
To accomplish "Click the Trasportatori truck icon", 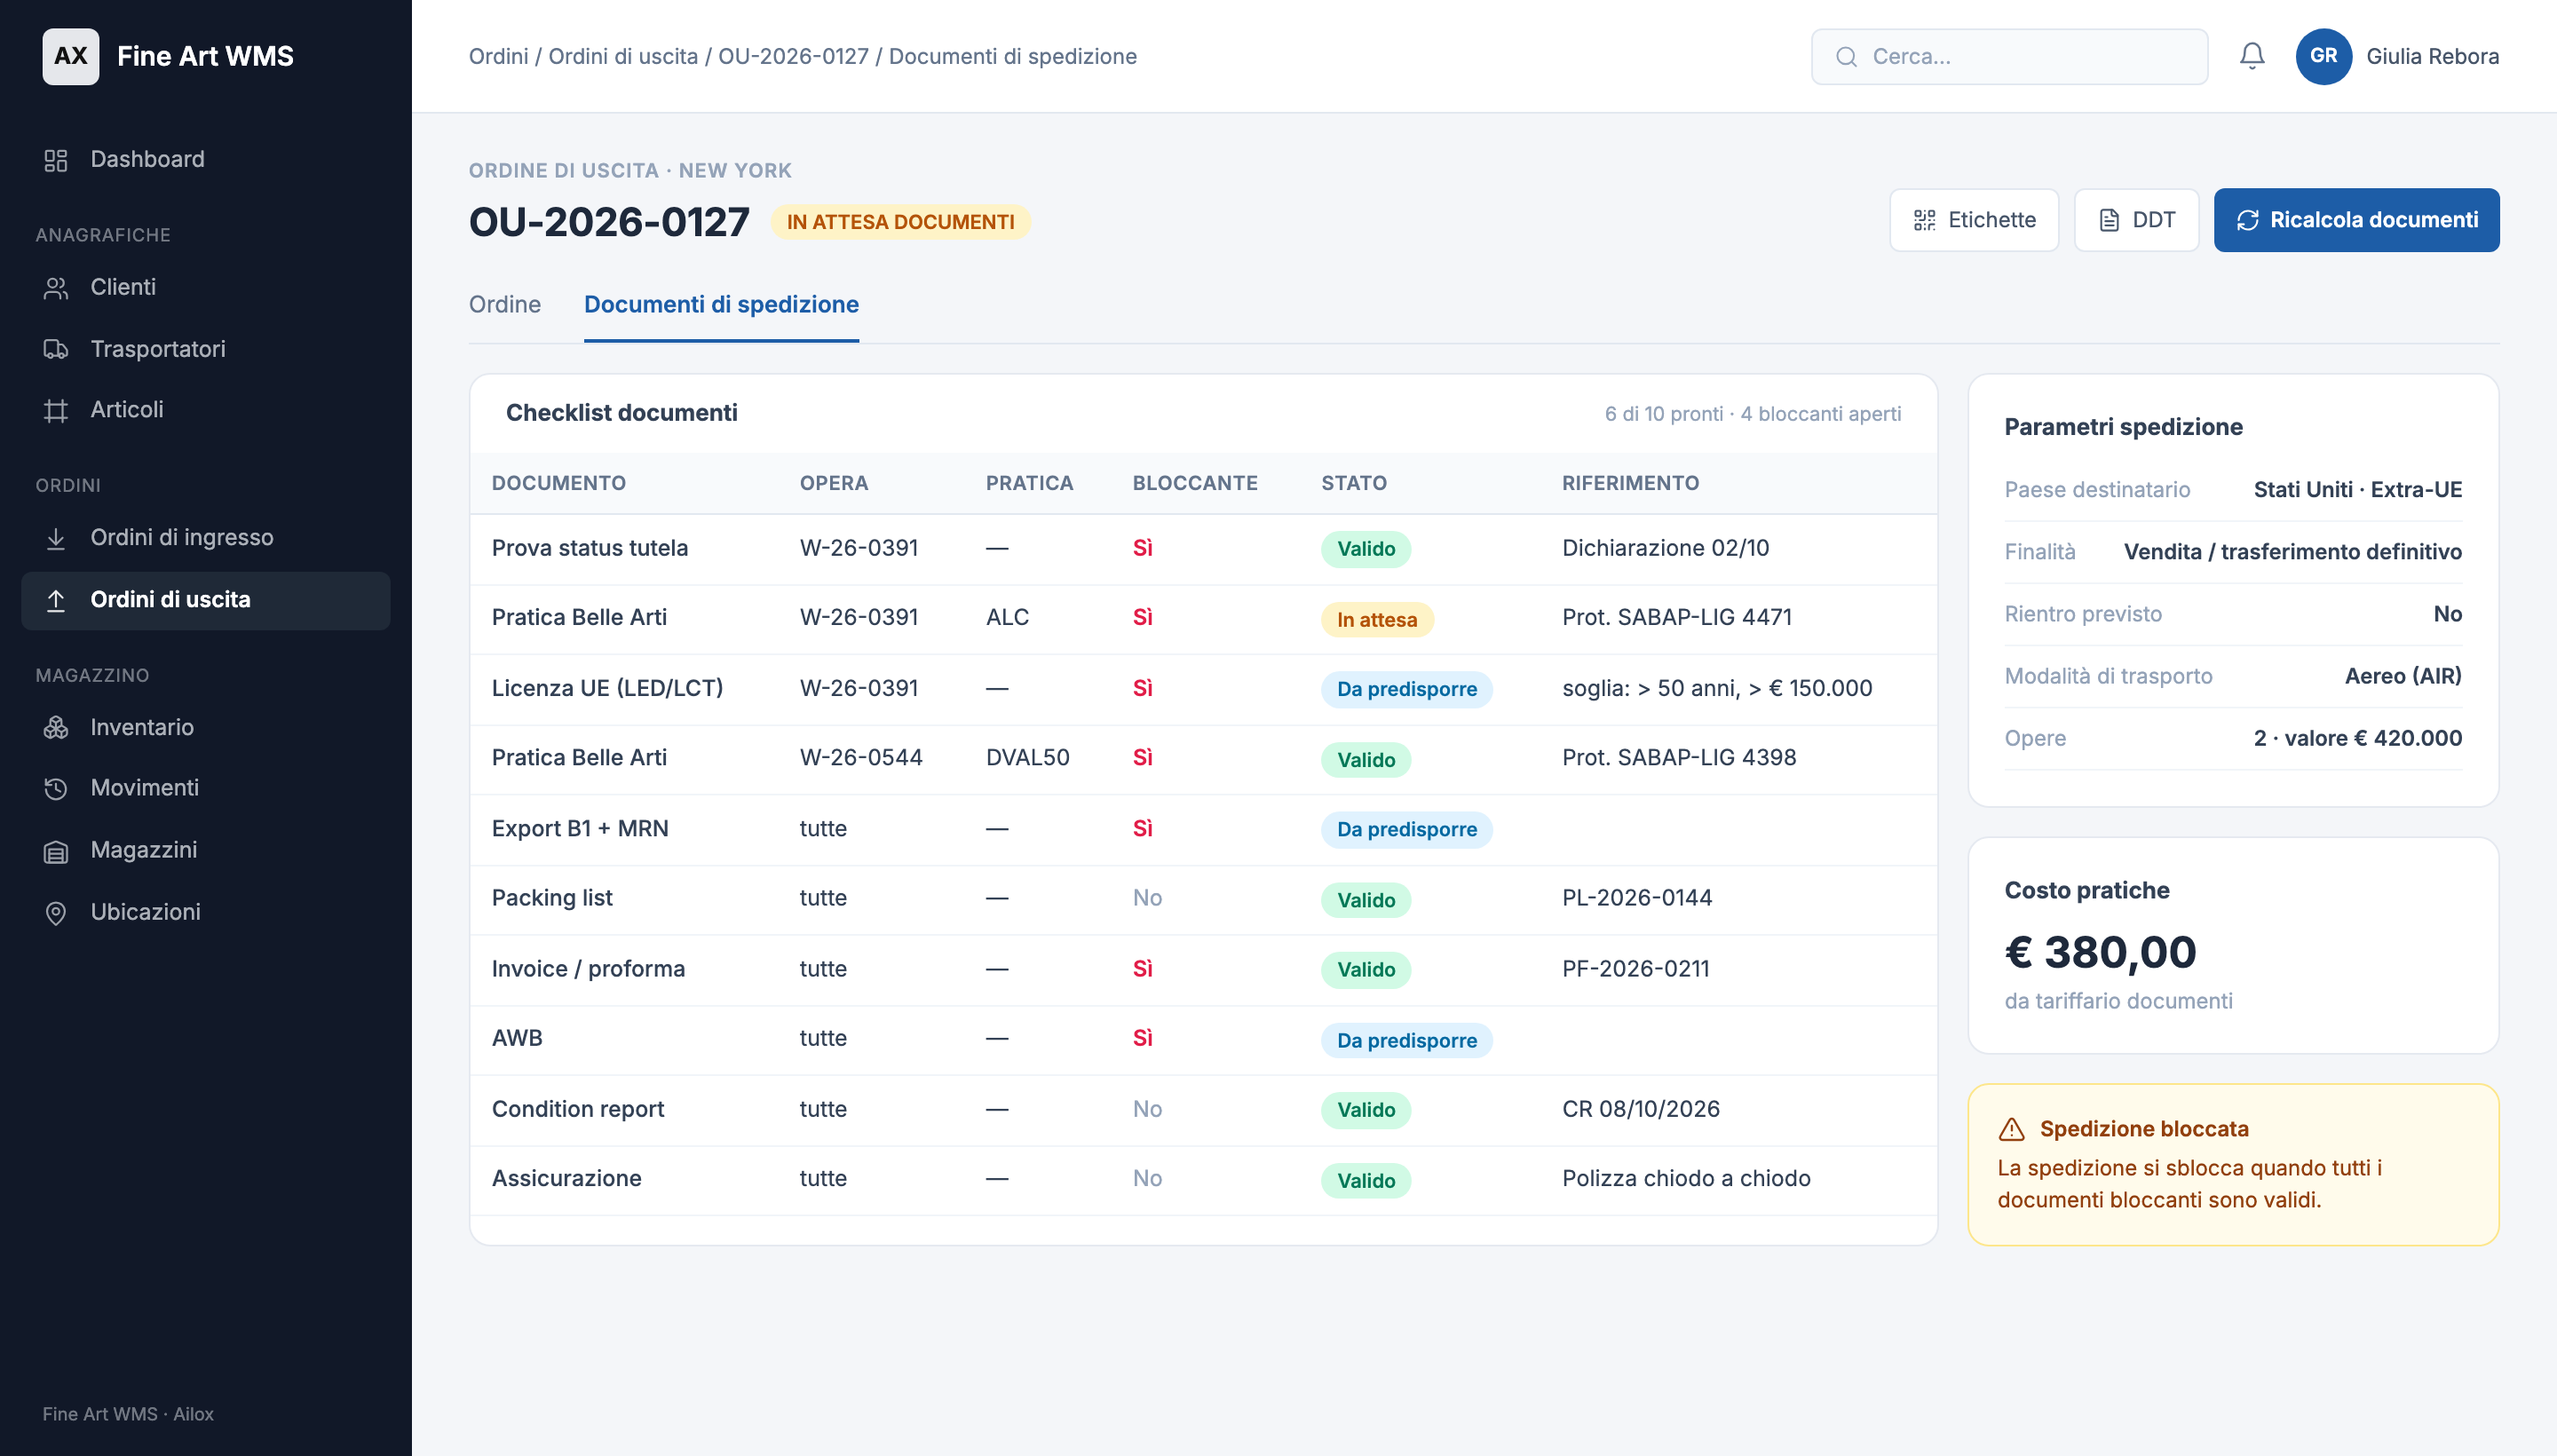I will click(x=56, y=349).
